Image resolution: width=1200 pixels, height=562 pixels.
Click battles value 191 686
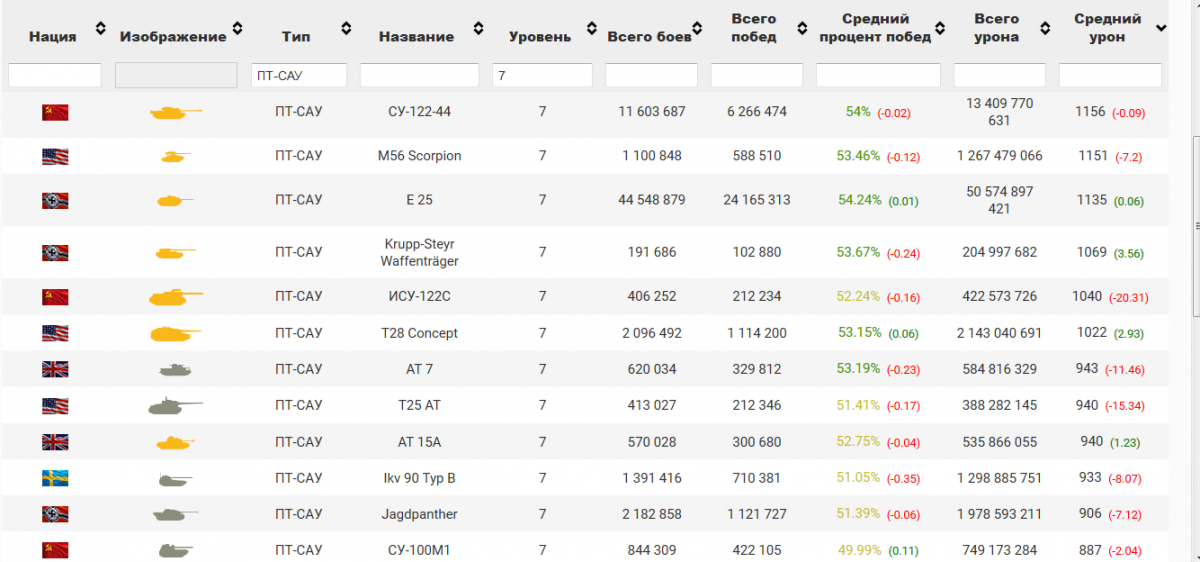tap(652, 253)
